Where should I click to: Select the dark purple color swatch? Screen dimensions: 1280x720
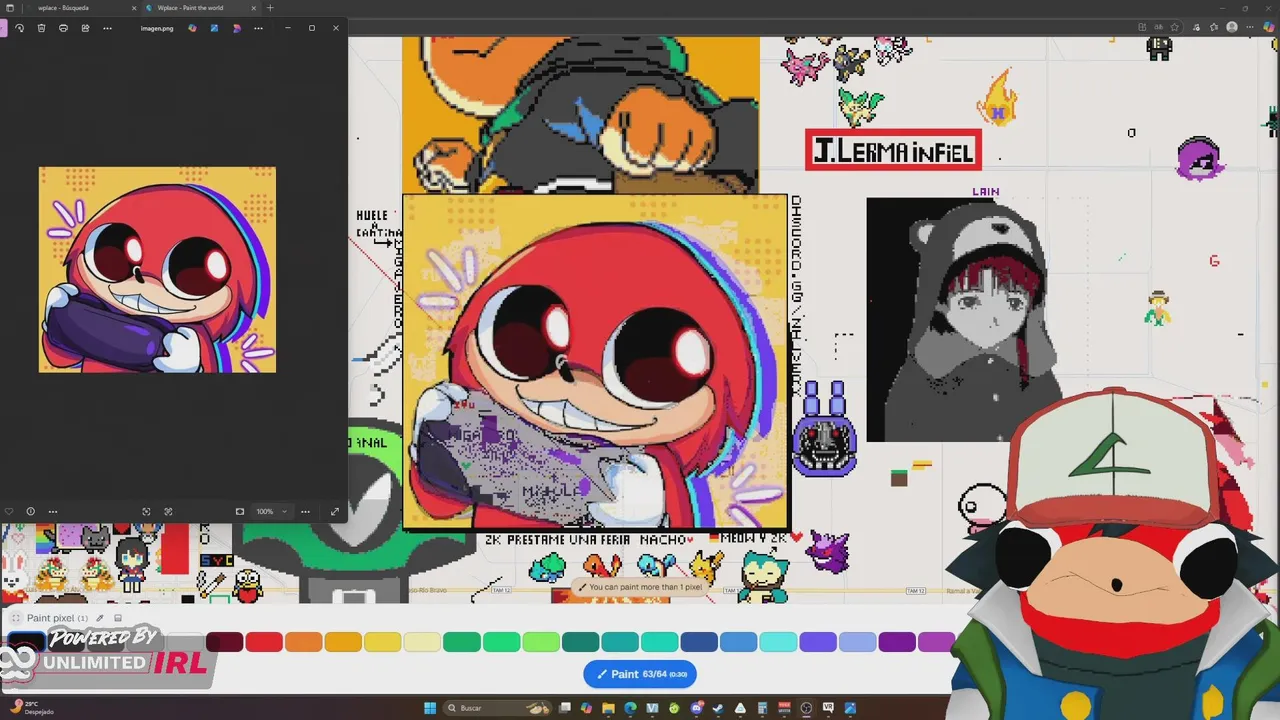897,642
